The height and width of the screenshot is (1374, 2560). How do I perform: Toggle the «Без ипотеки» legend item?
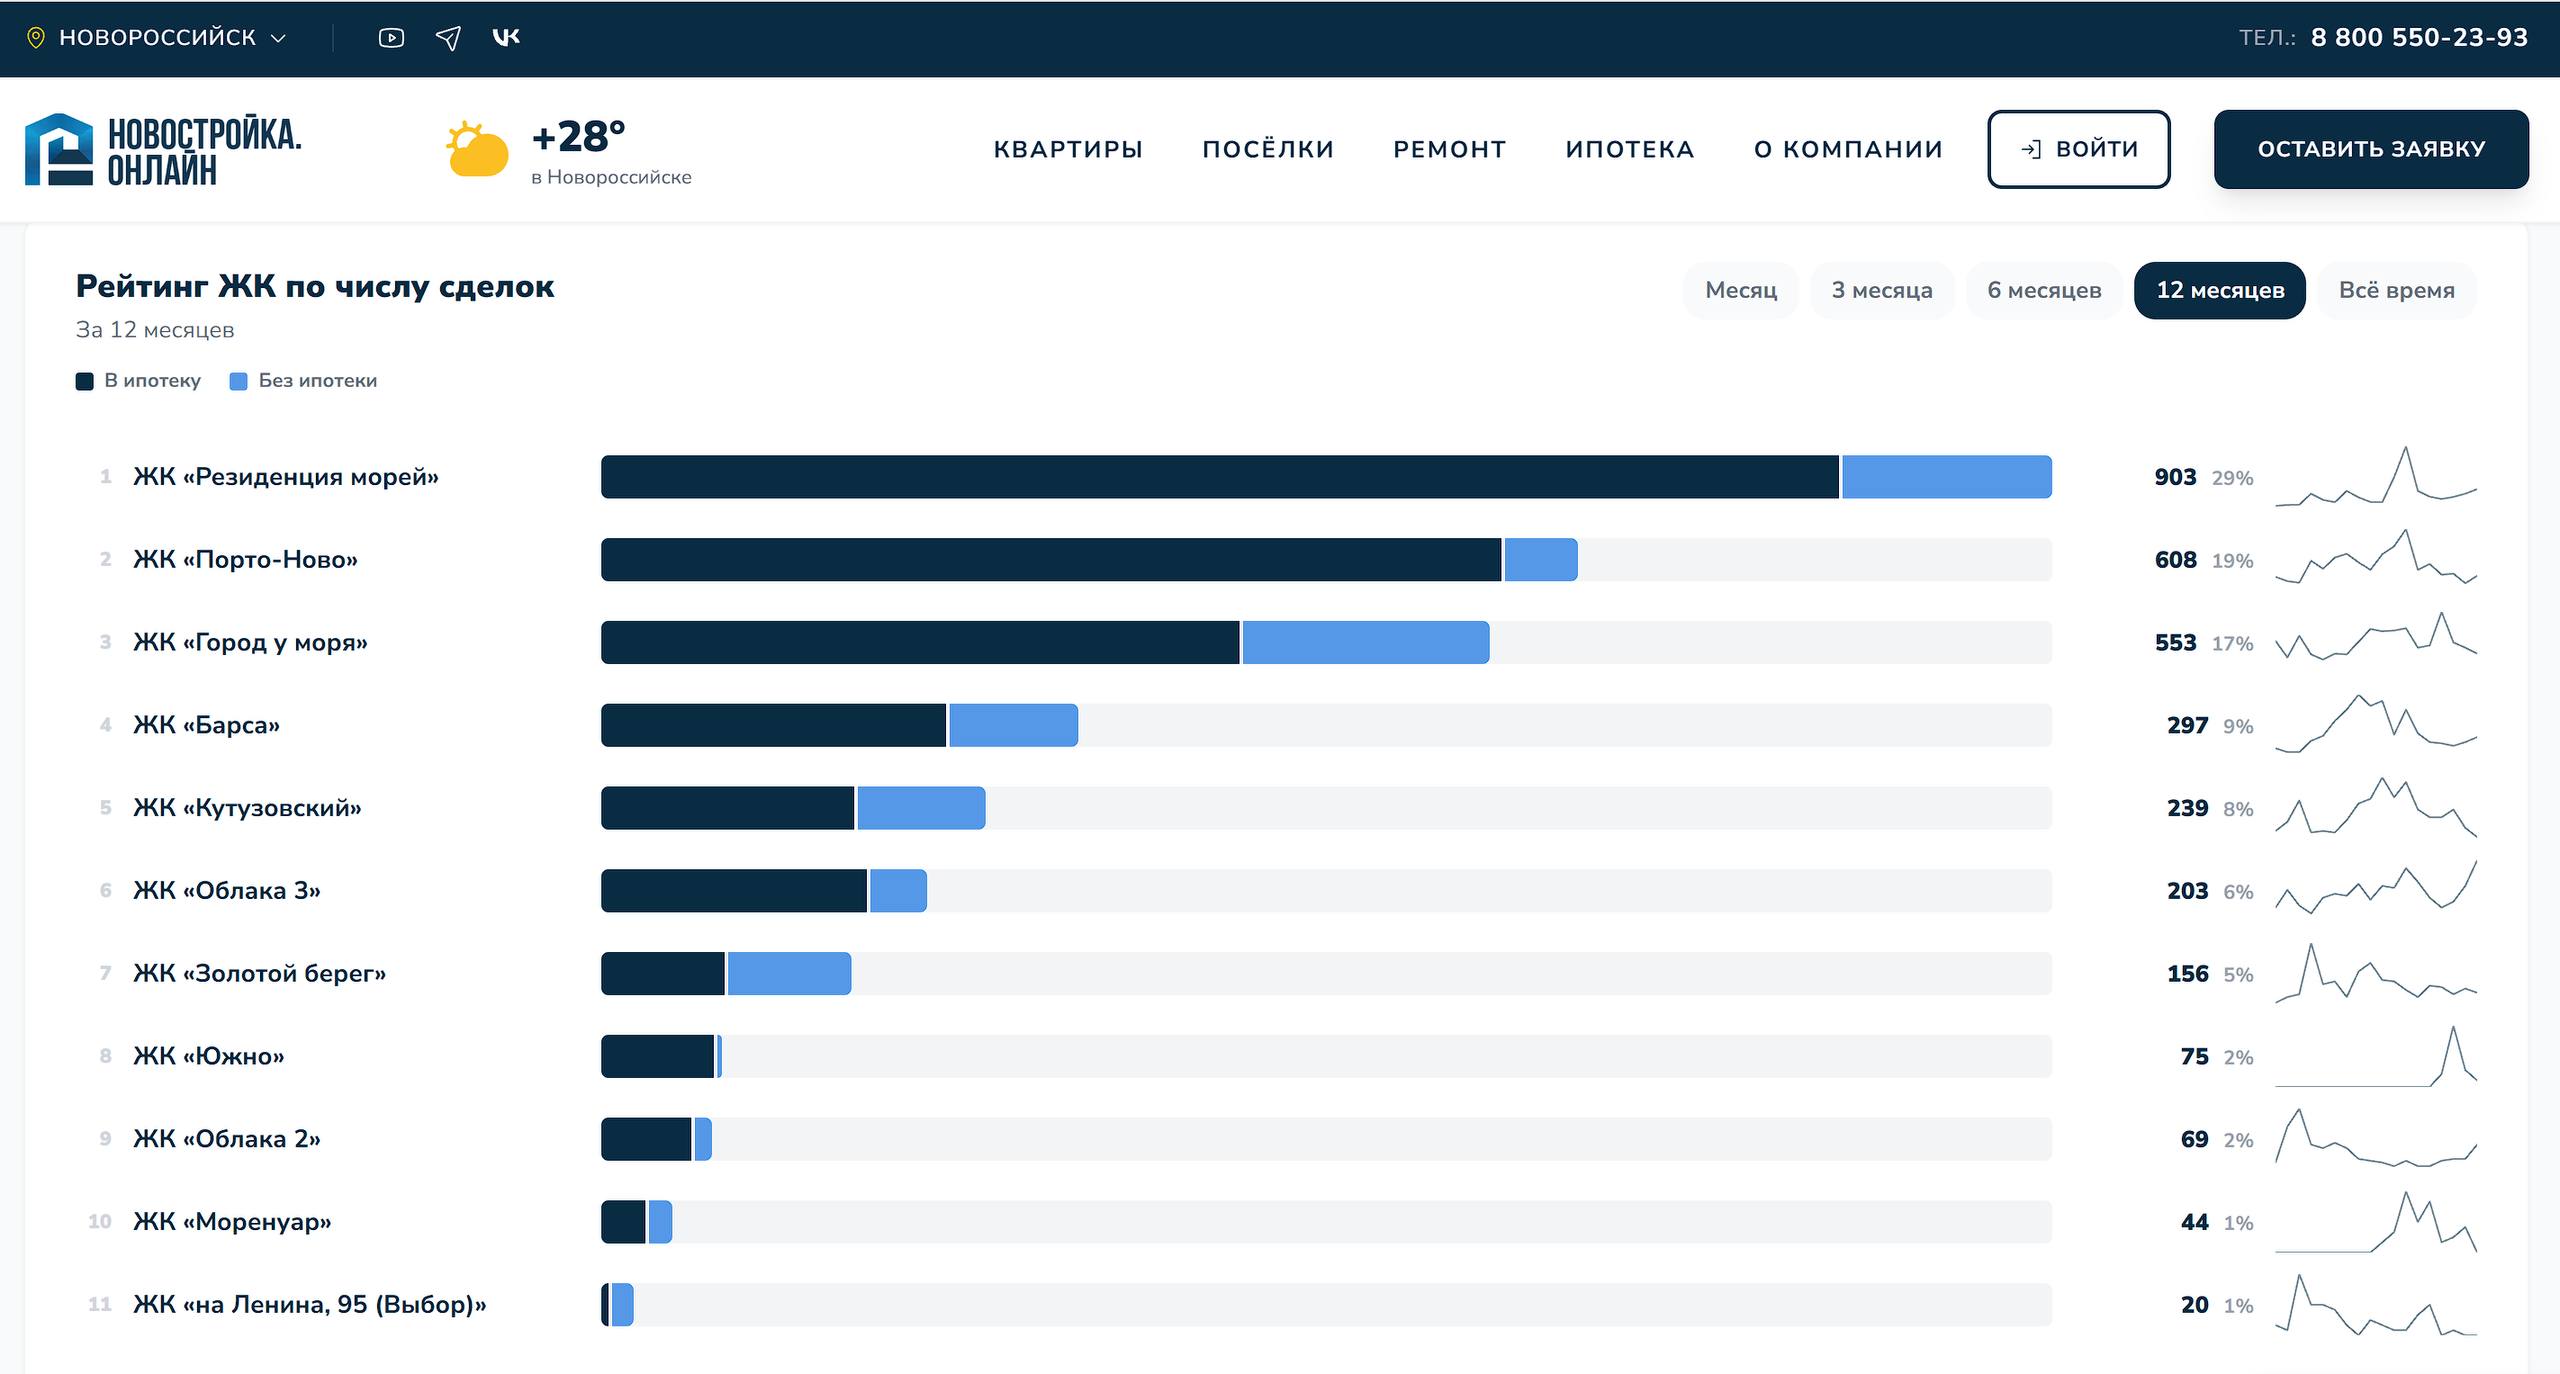click(304, 380)
